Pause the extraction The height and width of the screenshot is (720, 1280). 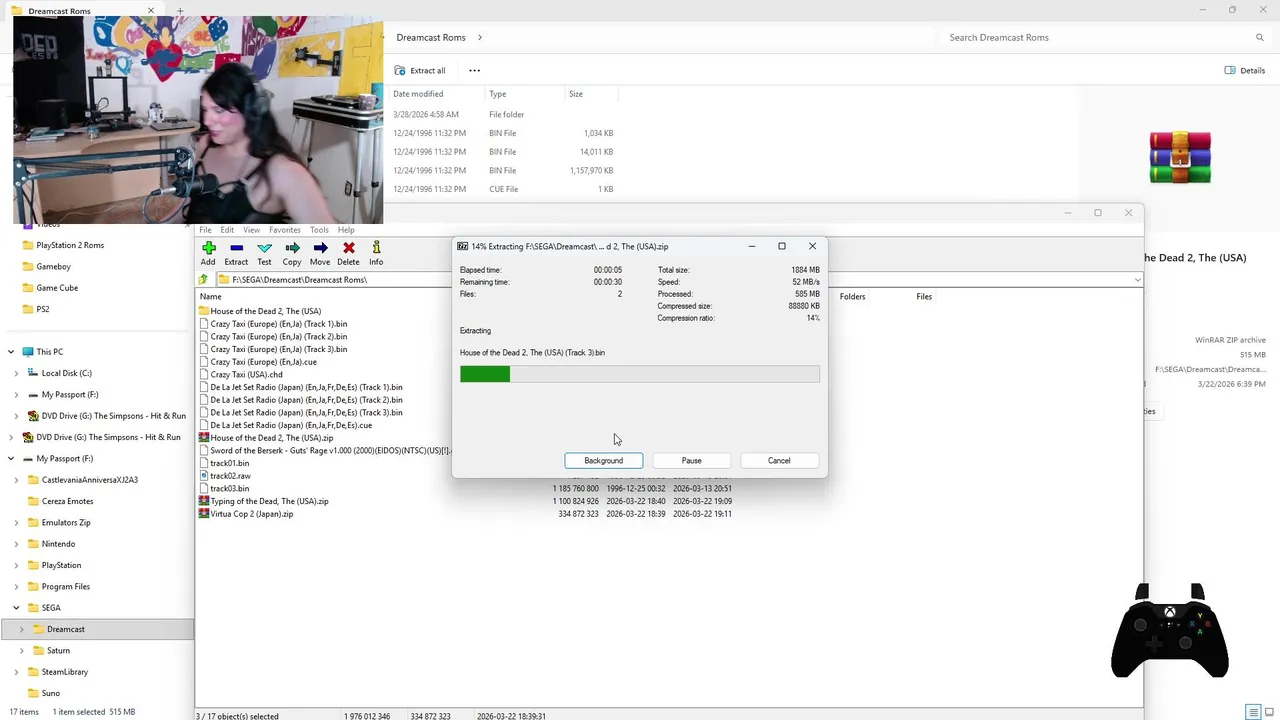point(691,460)
